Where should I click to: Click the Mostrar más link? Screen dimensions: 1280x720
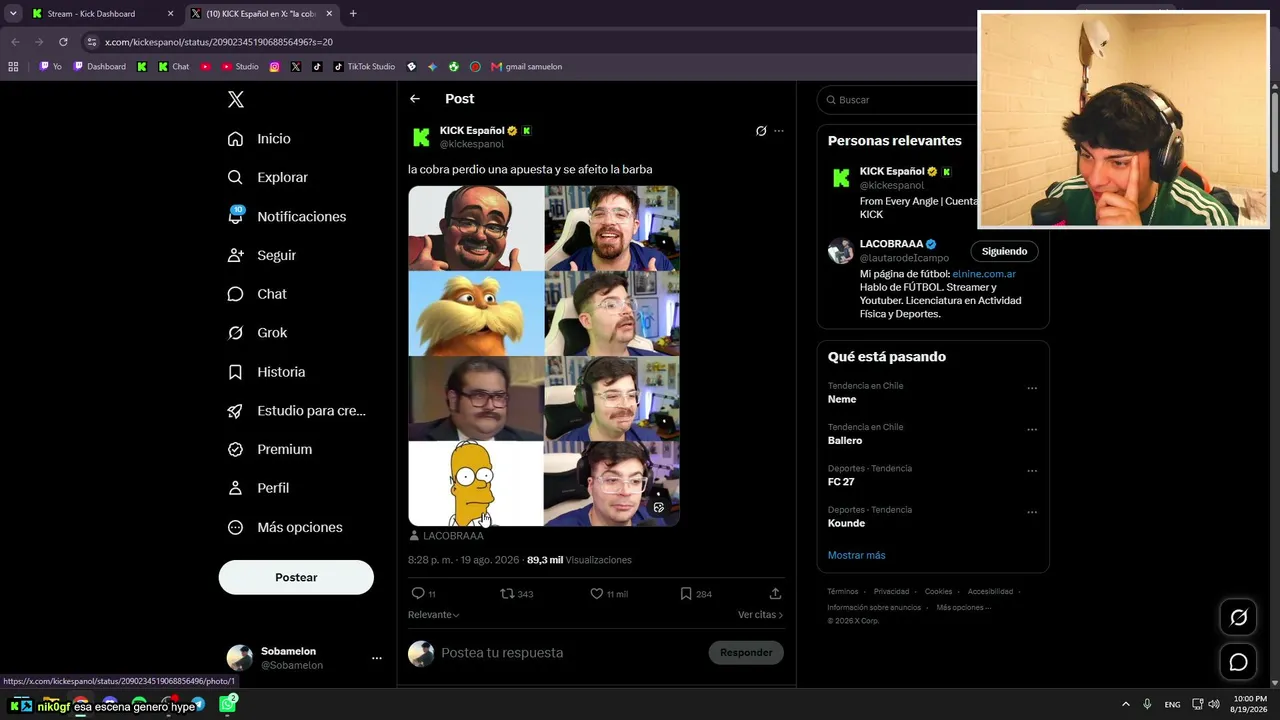coord(856,555)
